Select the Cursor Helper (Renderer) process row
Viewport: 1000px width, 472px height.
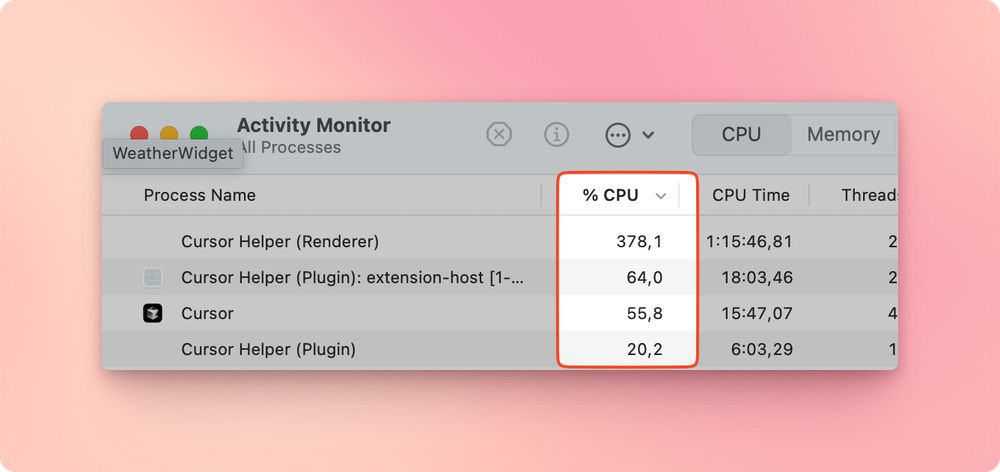coord(500,242)
